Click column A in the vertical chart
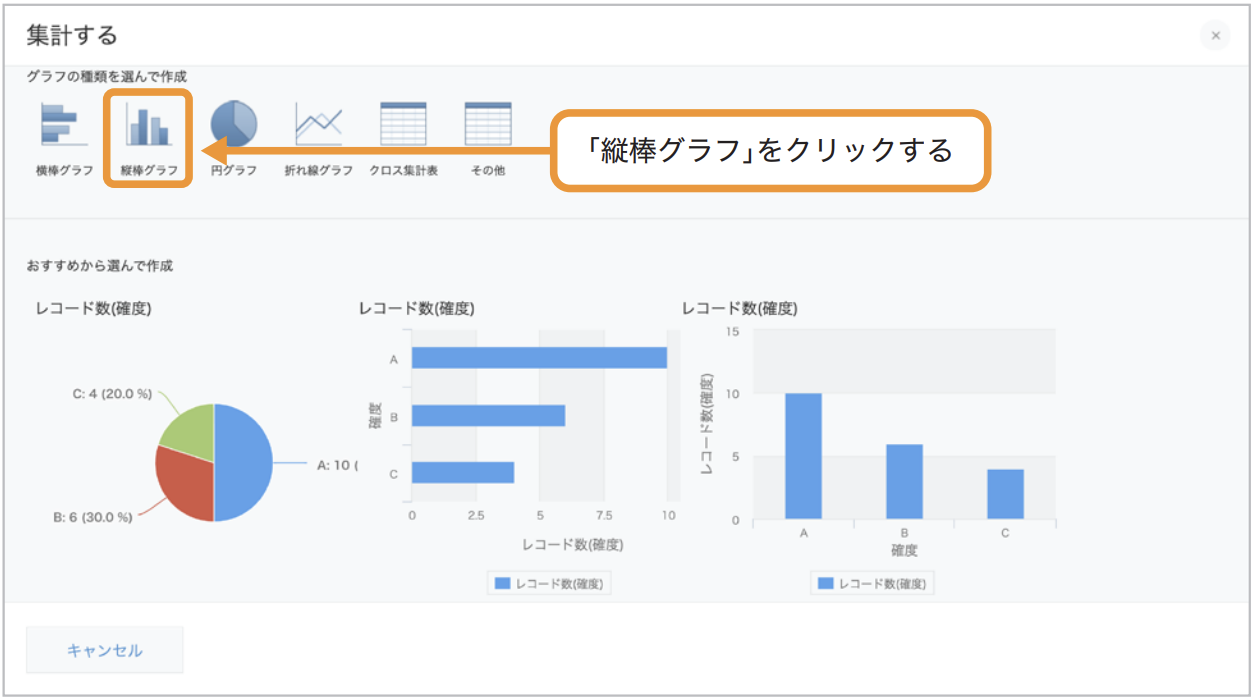 pos(803,456)
